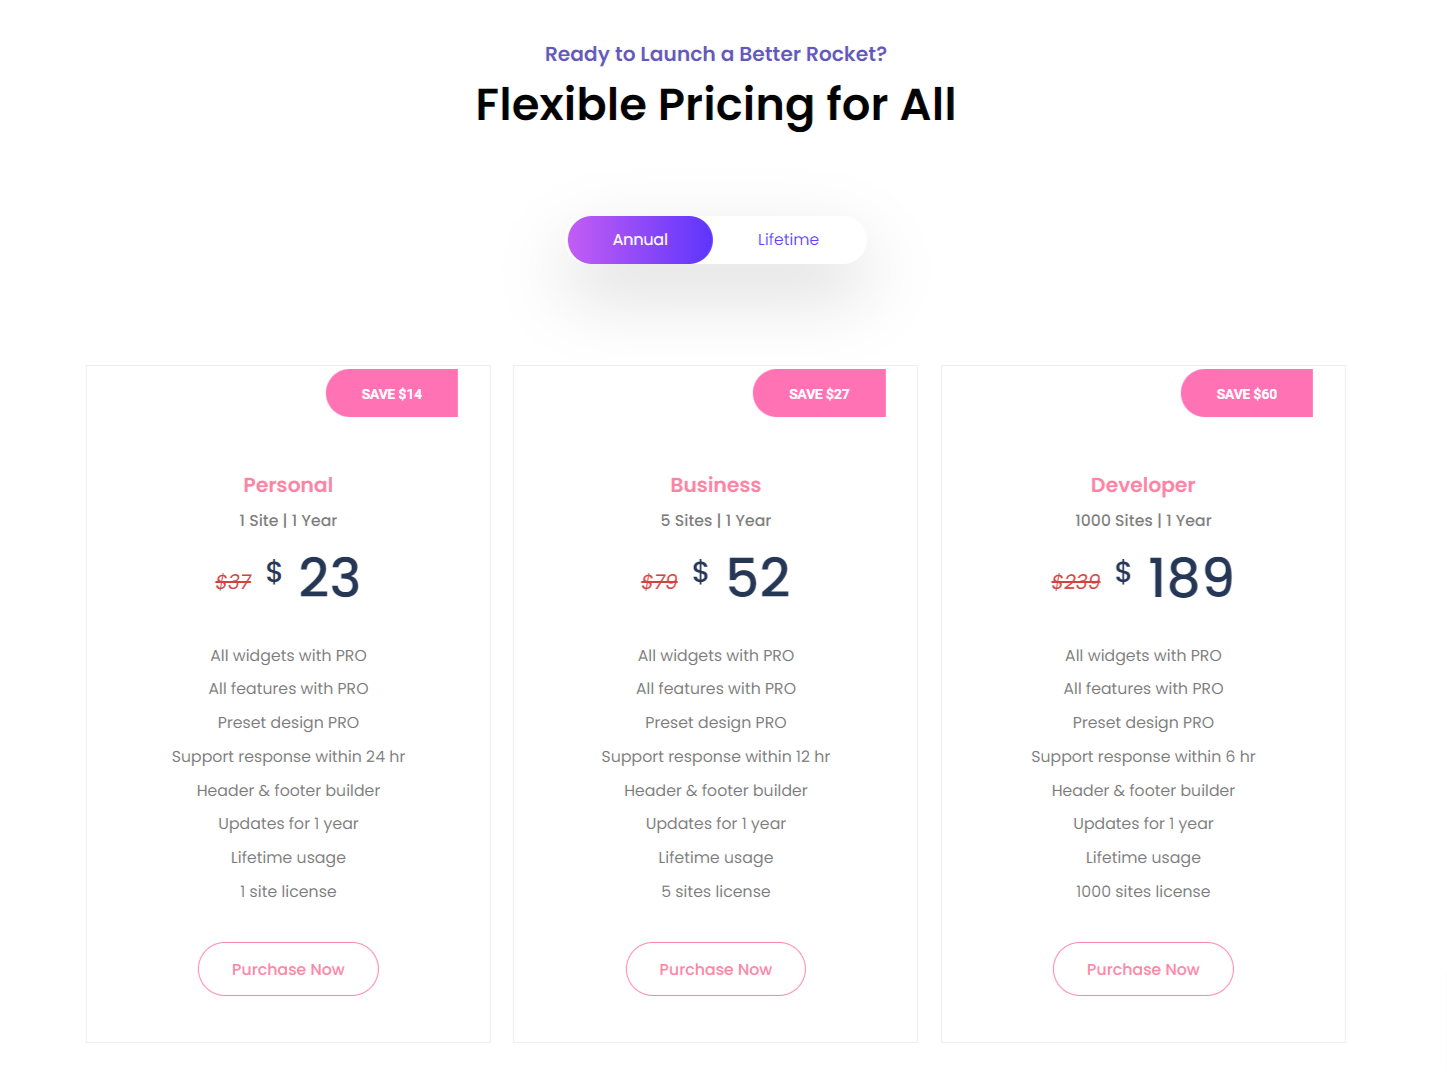Click 'Support response within 6 hr' feature

pos(1143,756)
